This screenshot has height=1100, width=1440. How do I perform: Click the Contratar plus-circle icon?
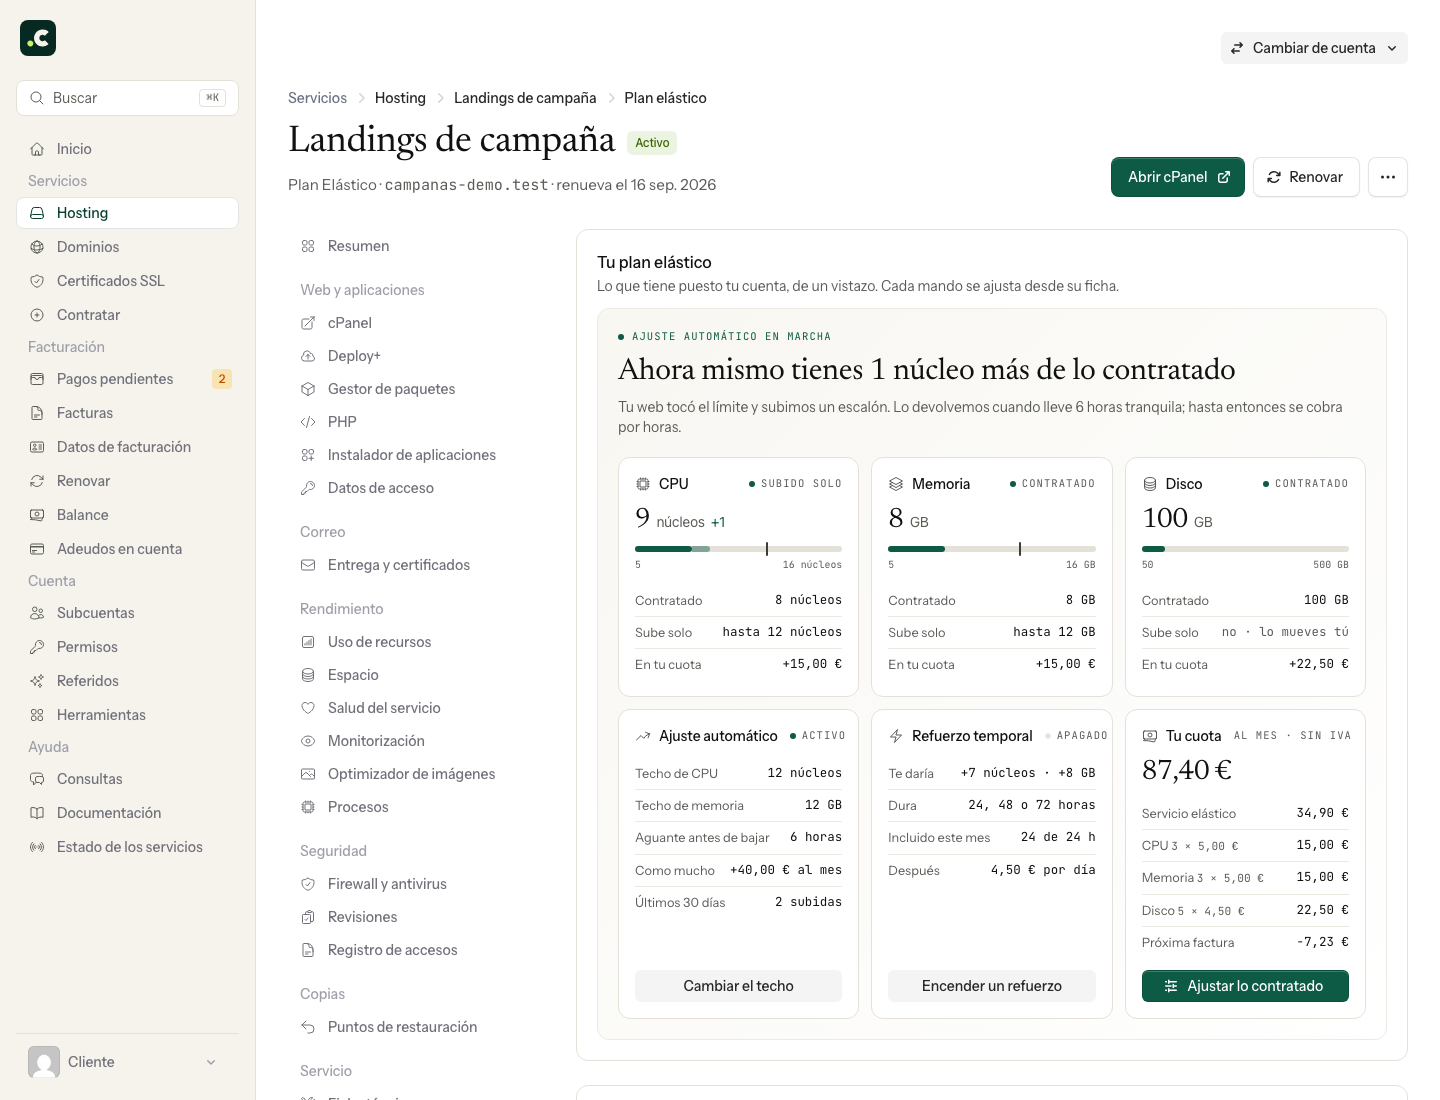(x=37, y=315)
